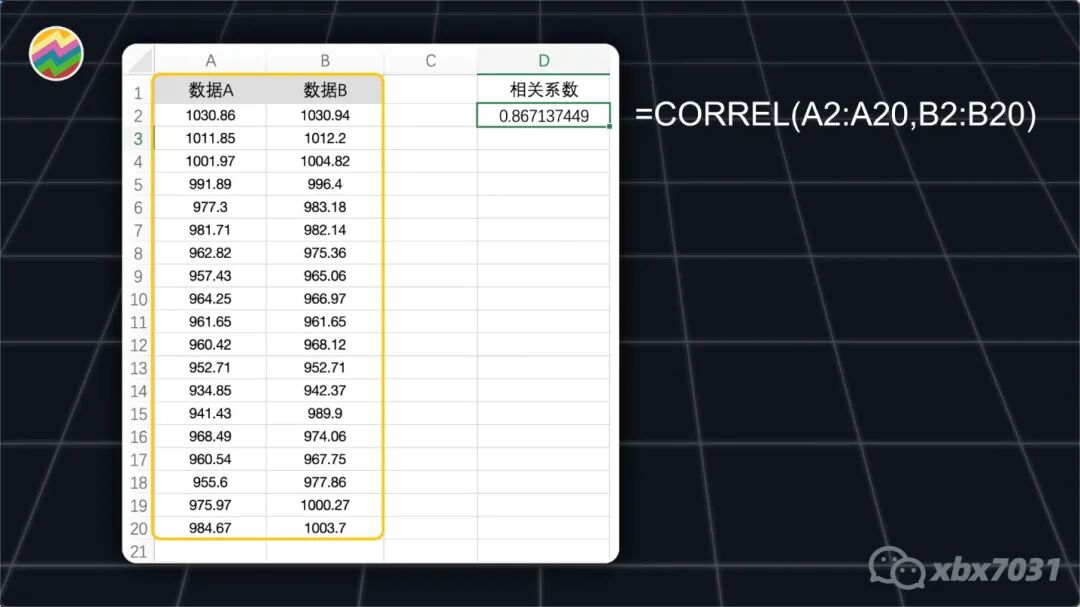Click cell with value 964.25
This screenshot has height=607, width=1080.
click(x=210, y=299)
